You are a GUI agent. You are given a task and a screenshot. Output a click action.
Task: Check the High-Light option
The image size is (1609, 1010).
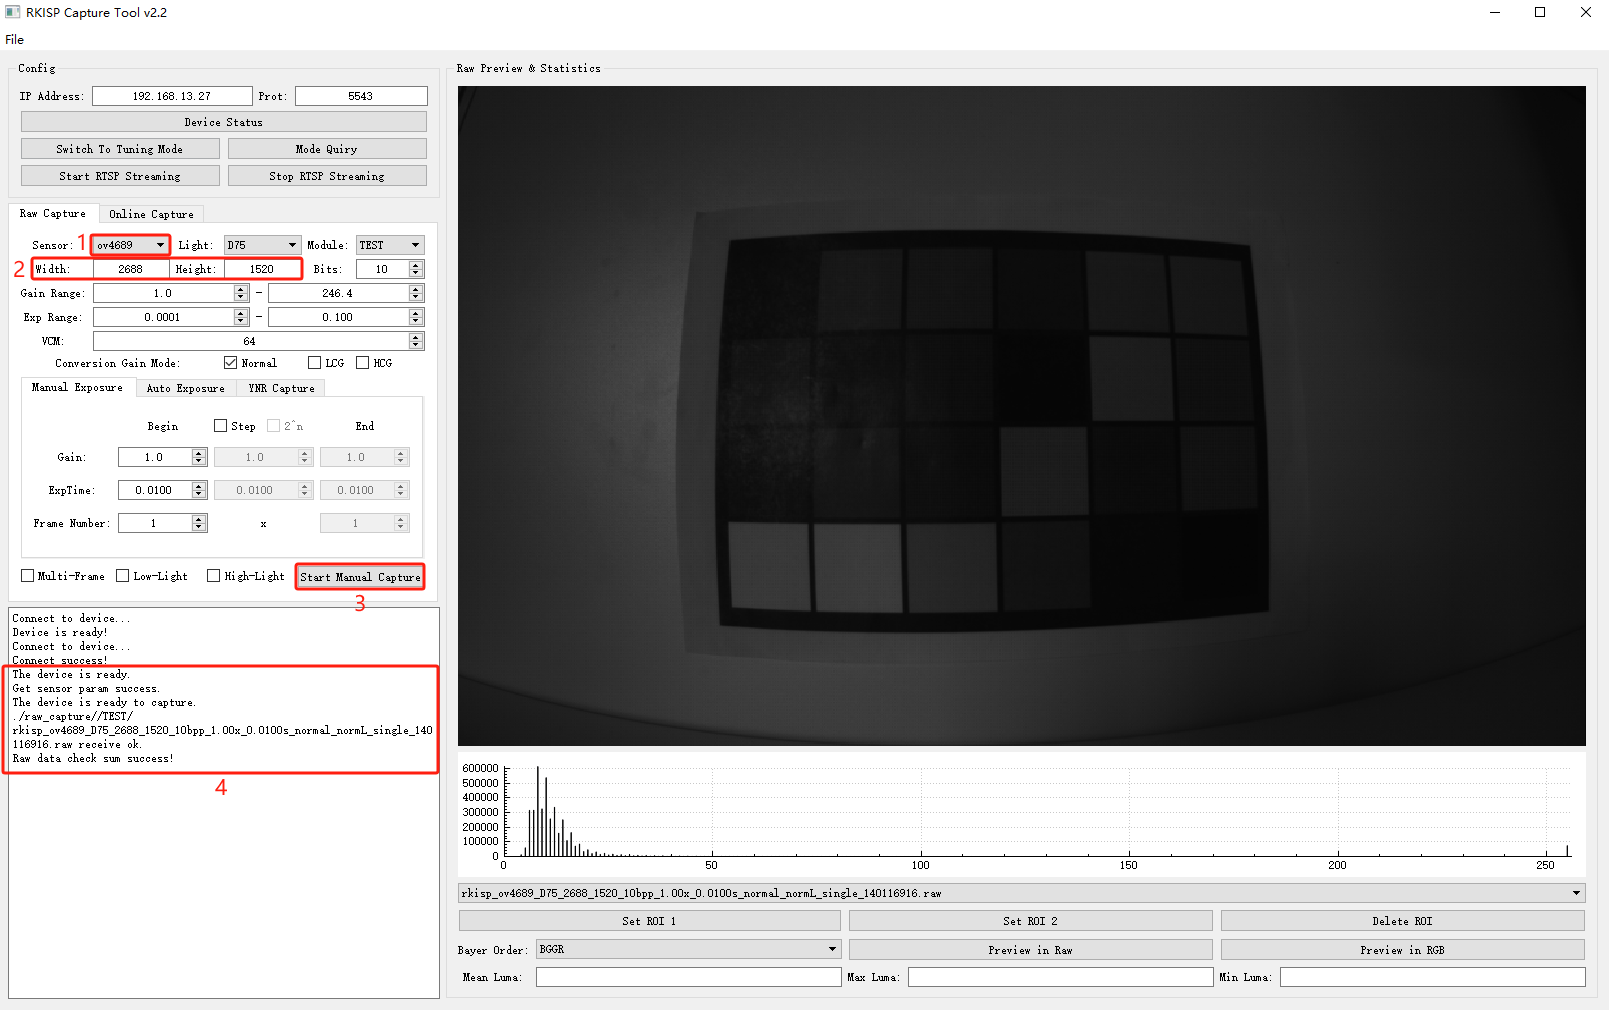point(214,576)
